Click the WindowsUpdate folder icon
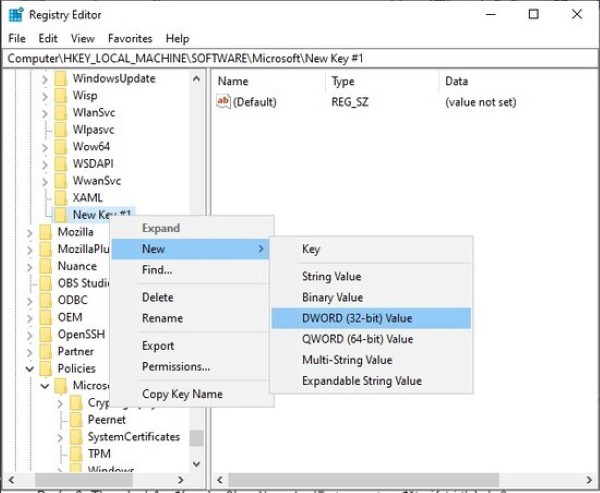 click(x=60, y=79)
